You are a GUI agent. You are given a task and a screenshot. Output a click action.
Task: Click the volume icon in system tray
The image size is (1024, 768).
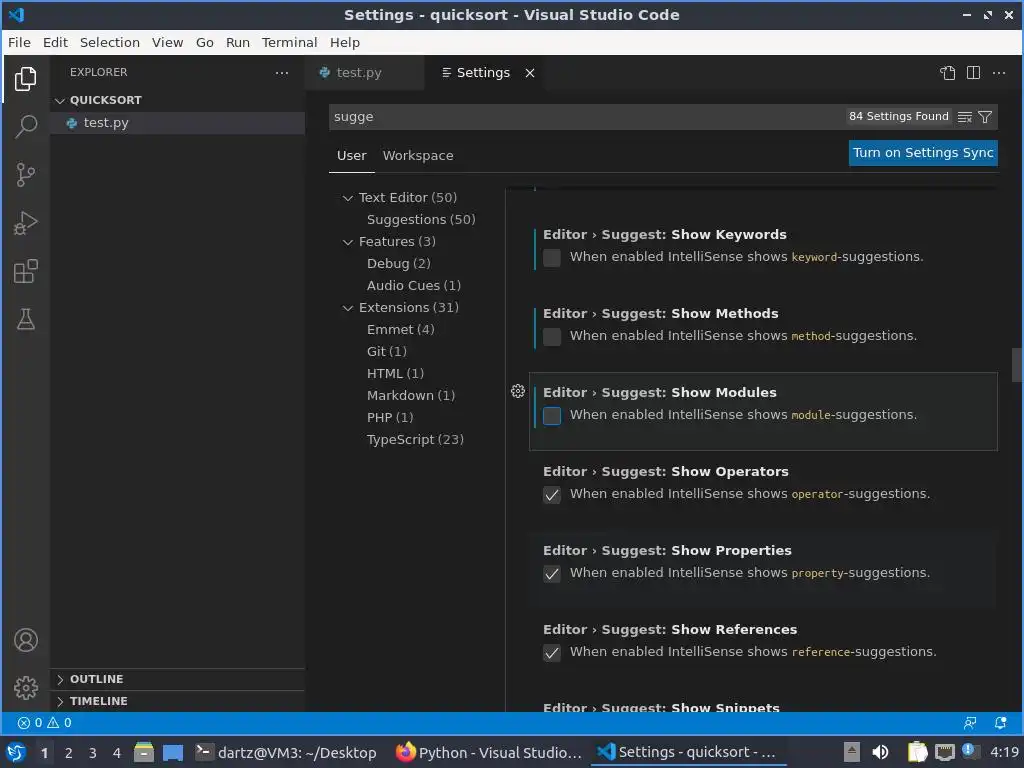(880, 752)
